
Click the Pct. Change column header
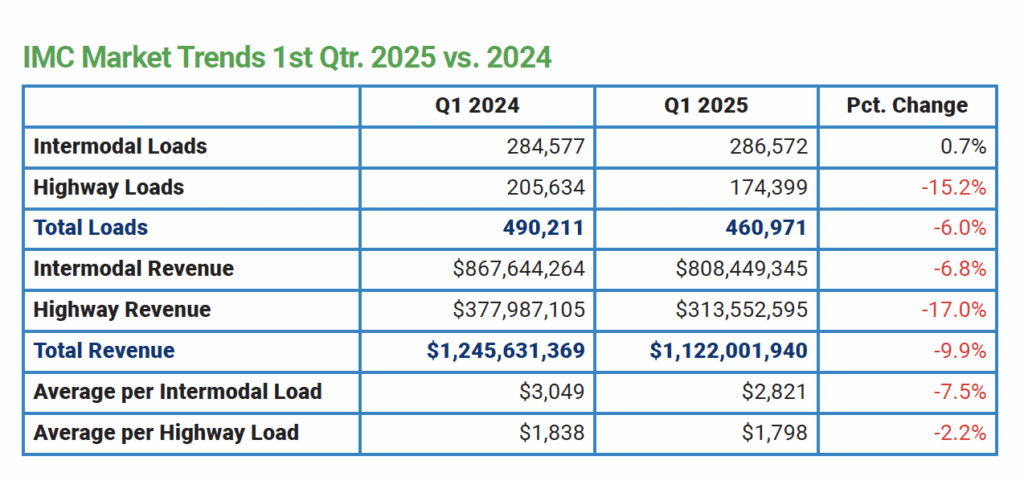tap(906, 105)
